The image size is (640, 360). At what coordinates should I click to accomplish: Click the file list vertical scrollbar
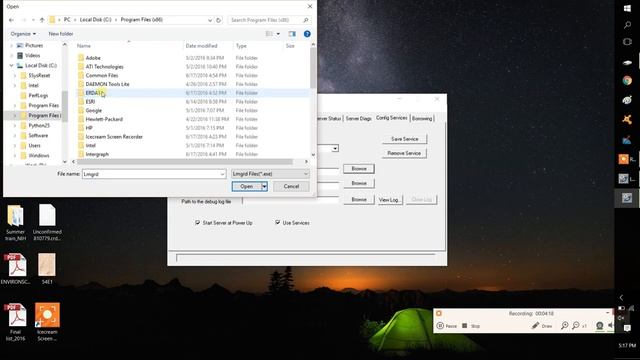click(313, 67)
